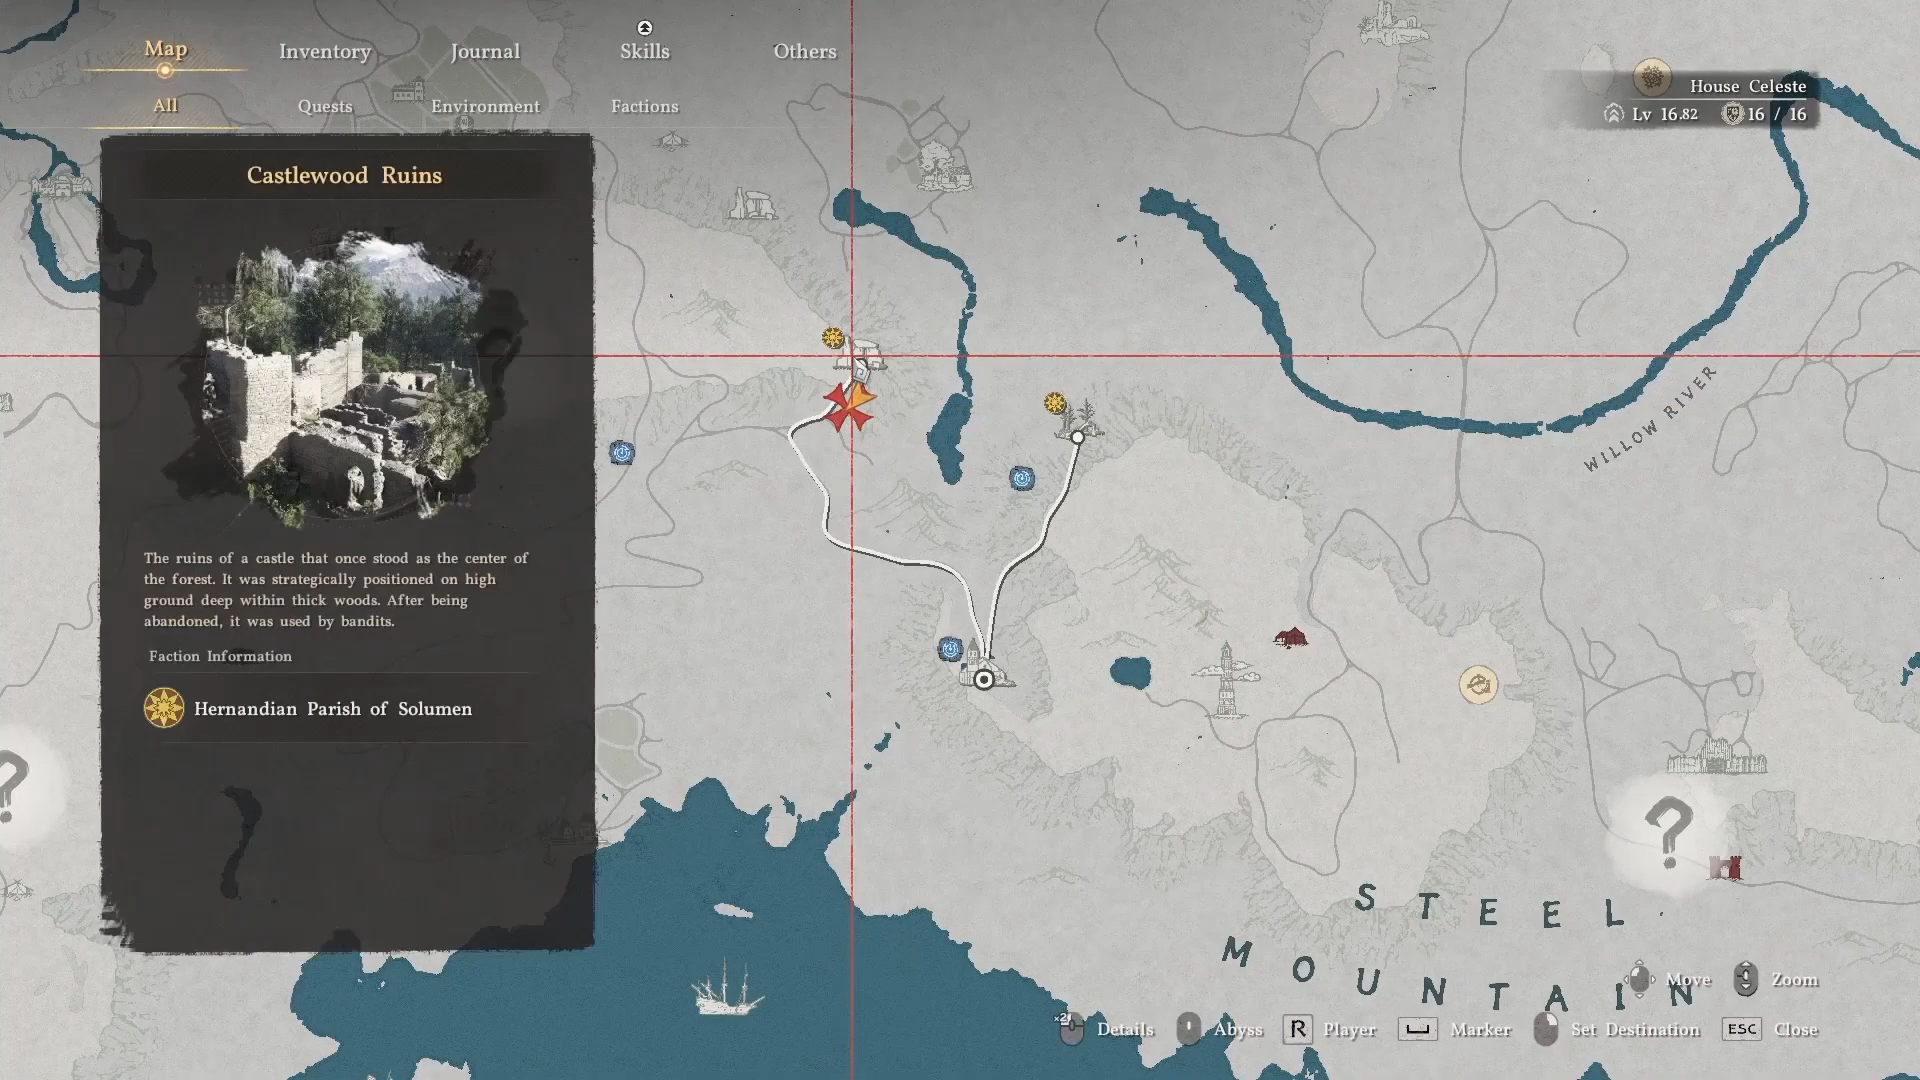The height and width of the screenshot is (1080, 1920).
Task: Click the blue abyss portal left of map
Action: click(622, 453)
